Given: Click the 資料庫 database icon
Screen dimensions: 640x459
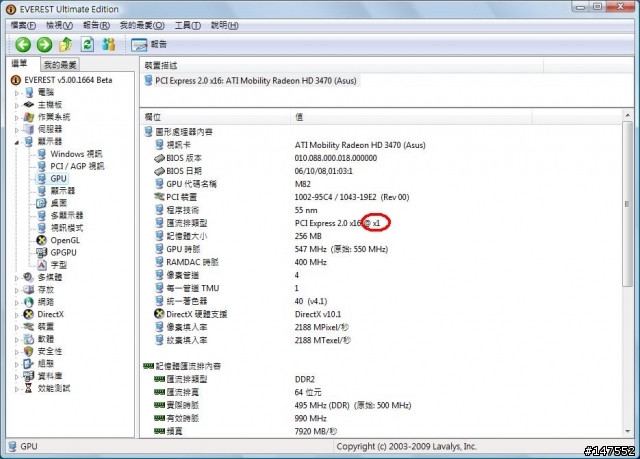Looking at the screenshot, I should click(x=28, y=375).
